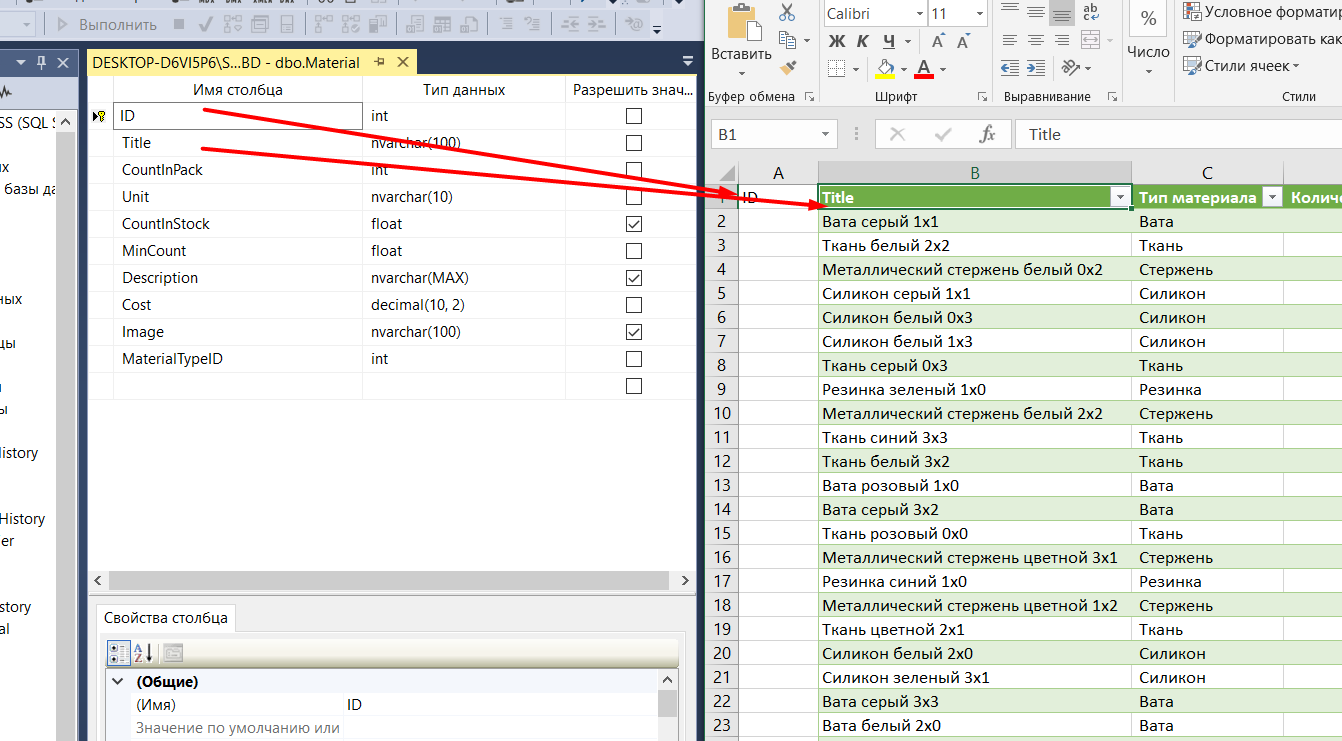Click the designer horizontal scrollbar
The width and height of the screenshot is (1342, 741).
[389, 580]
